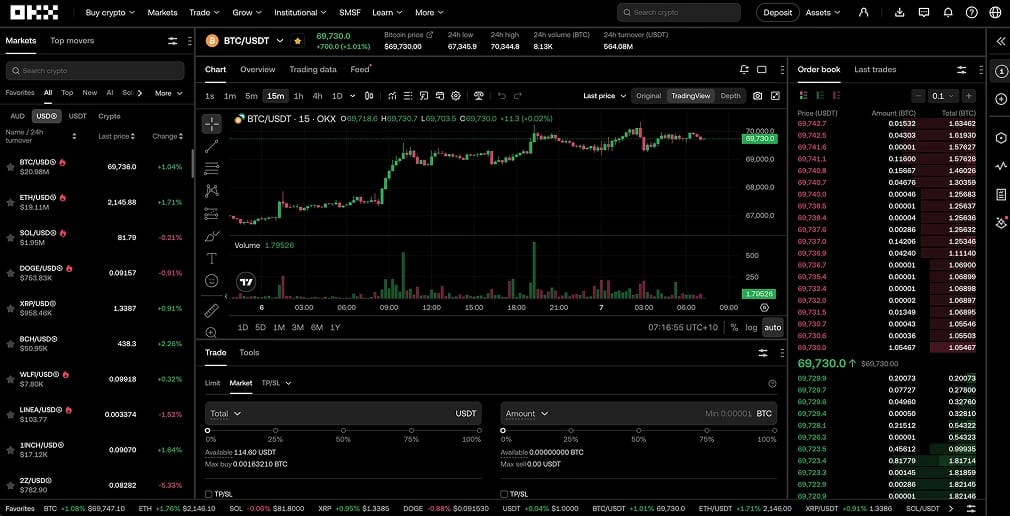Select the 1h timeframe
Image resolution: width=1010 pixels, height=516 pixels.
point(298,96)
